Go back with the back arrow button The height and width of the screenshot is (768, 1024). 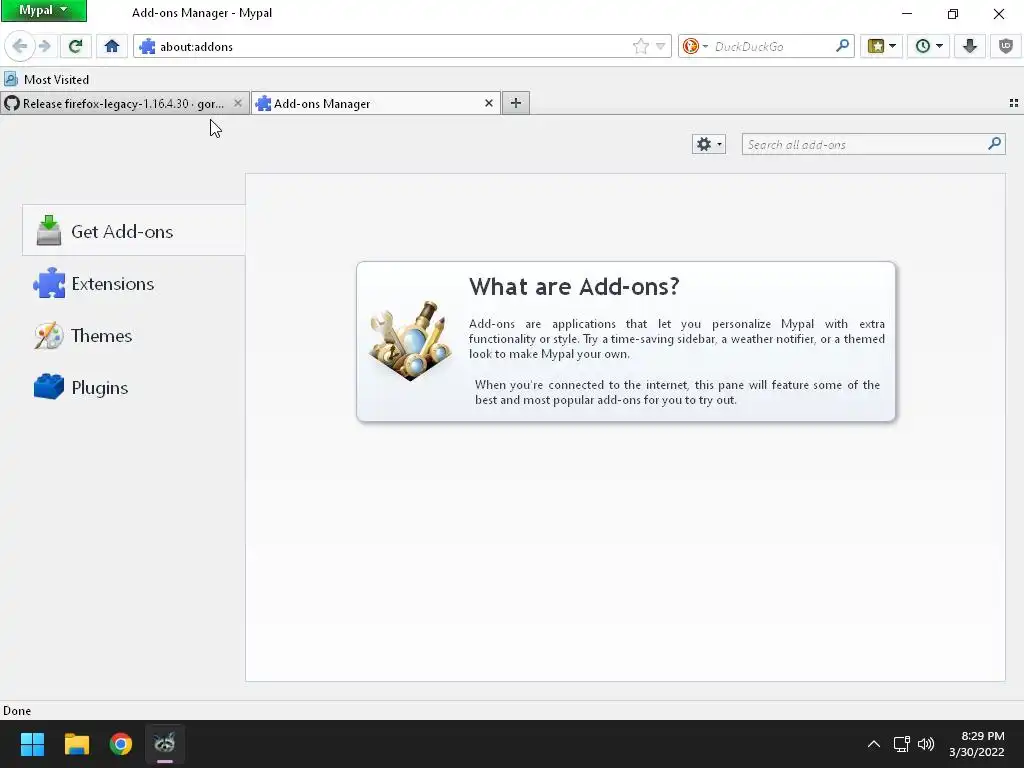[x=20, y=46]
